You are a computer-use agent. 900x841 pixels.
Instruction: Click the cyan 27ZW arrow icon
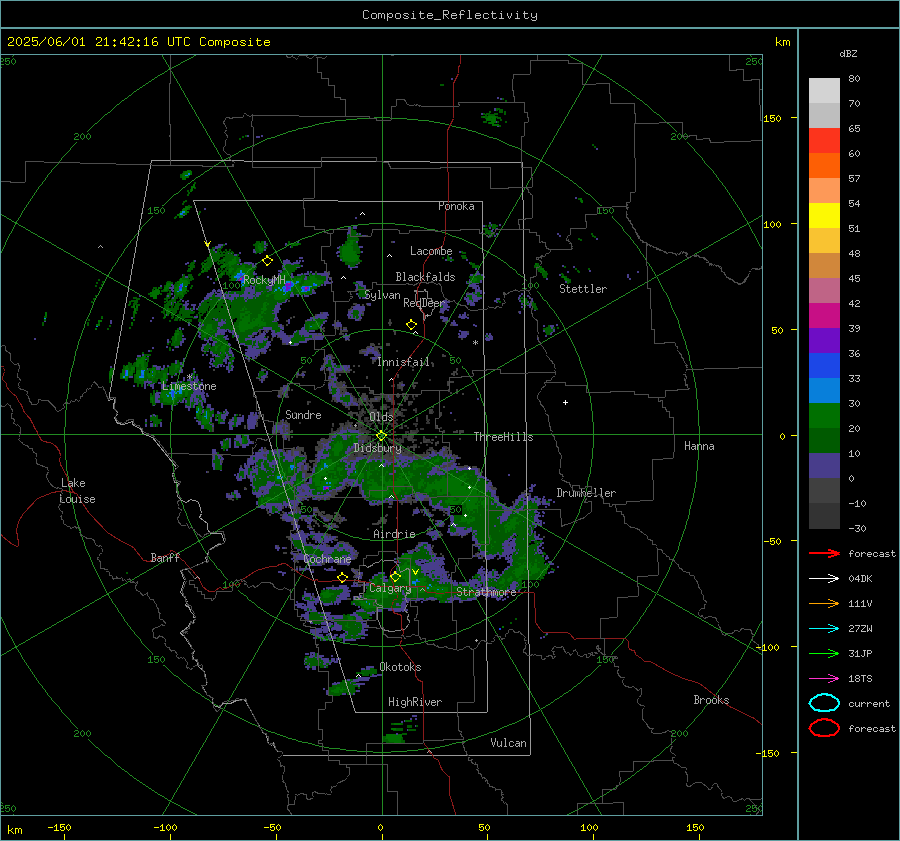point(824,629)
